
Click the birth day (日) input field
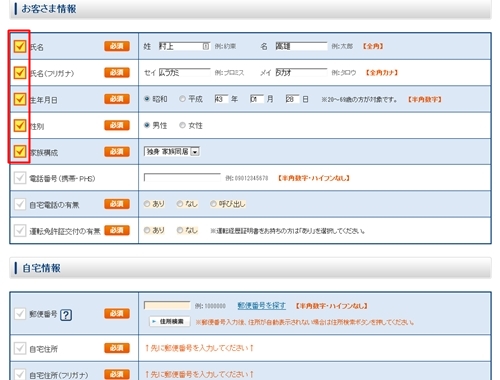coord(292,99)
